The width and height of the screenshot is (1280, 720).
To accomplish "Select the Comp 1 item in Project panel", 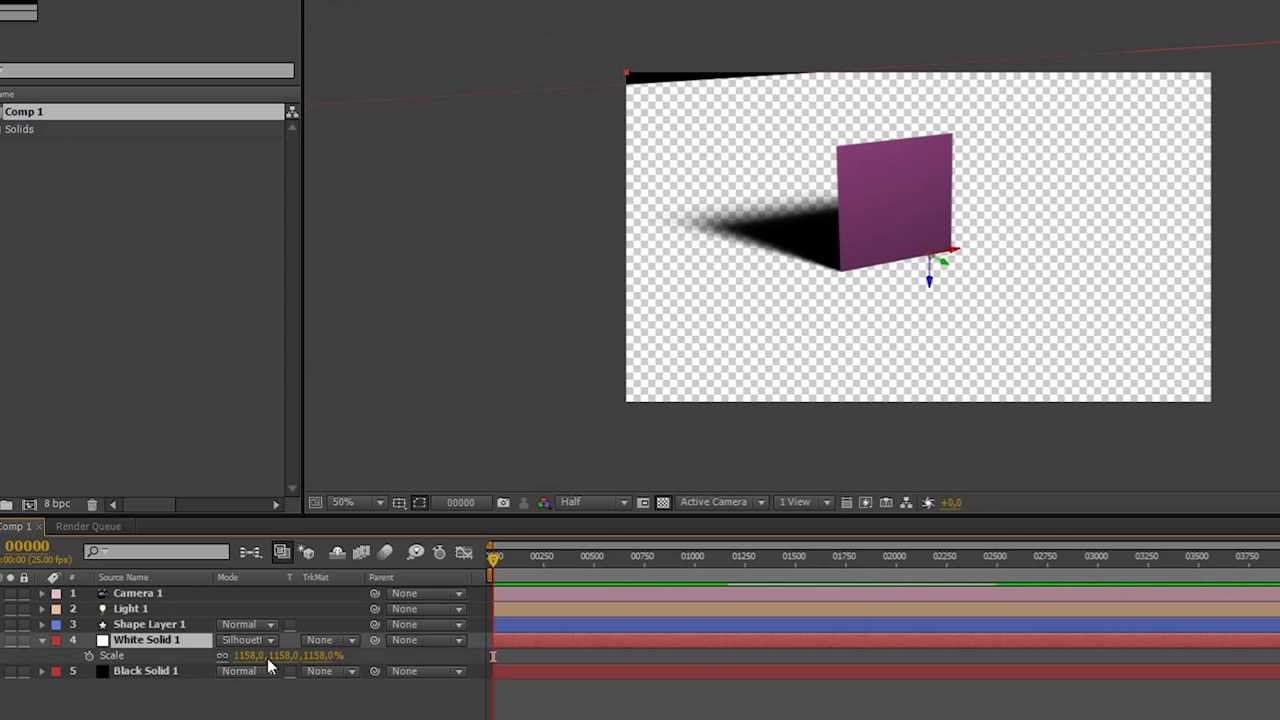I will pos(142,112).
